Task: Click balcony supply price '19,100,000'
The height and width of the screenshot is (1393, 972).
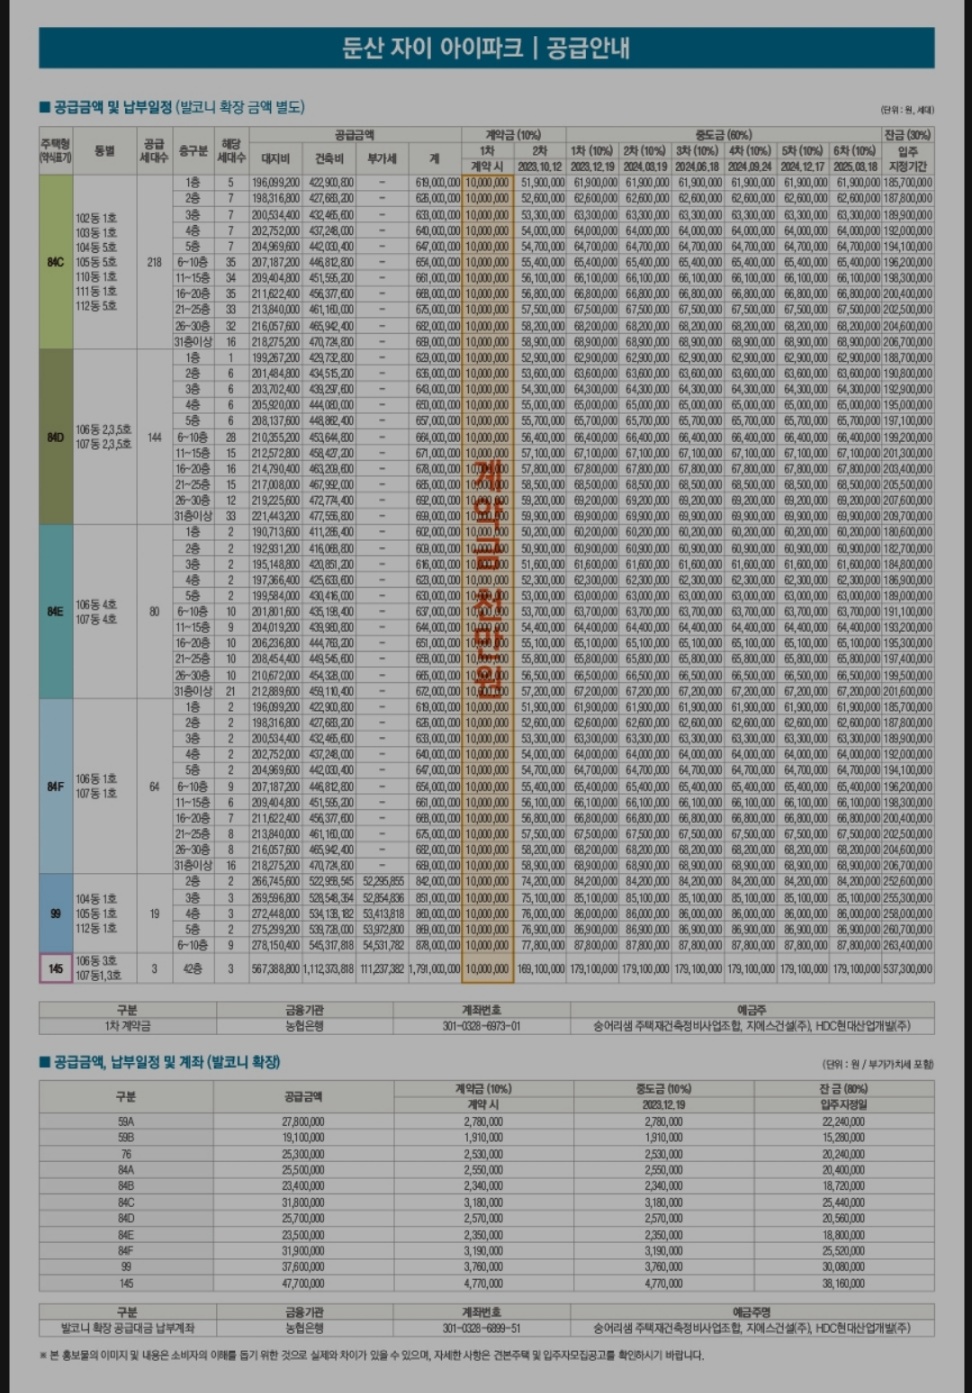Action: [x=303, y=1138]
